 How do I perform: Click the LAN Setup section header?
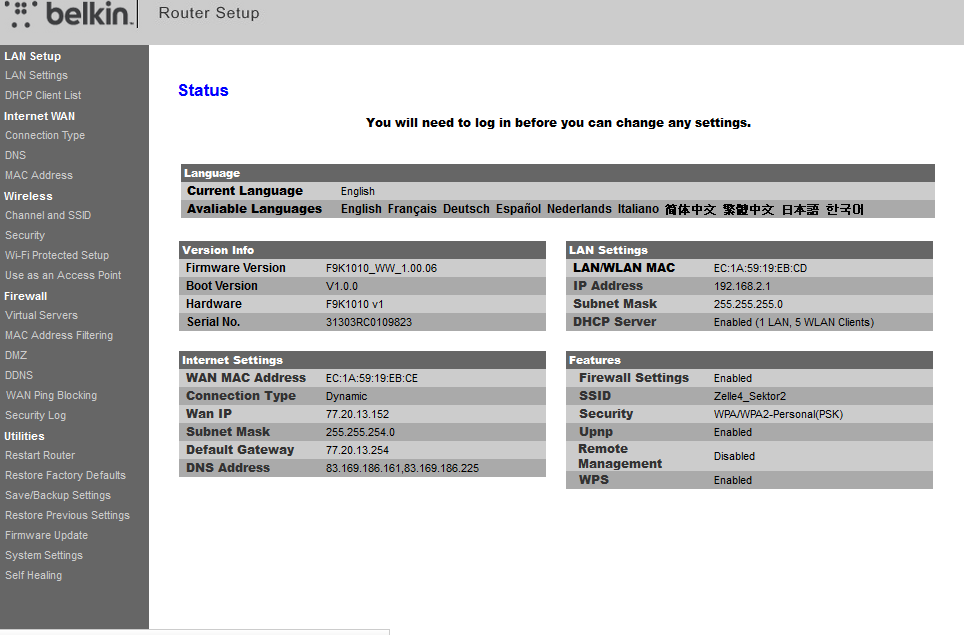pos(33,56)
